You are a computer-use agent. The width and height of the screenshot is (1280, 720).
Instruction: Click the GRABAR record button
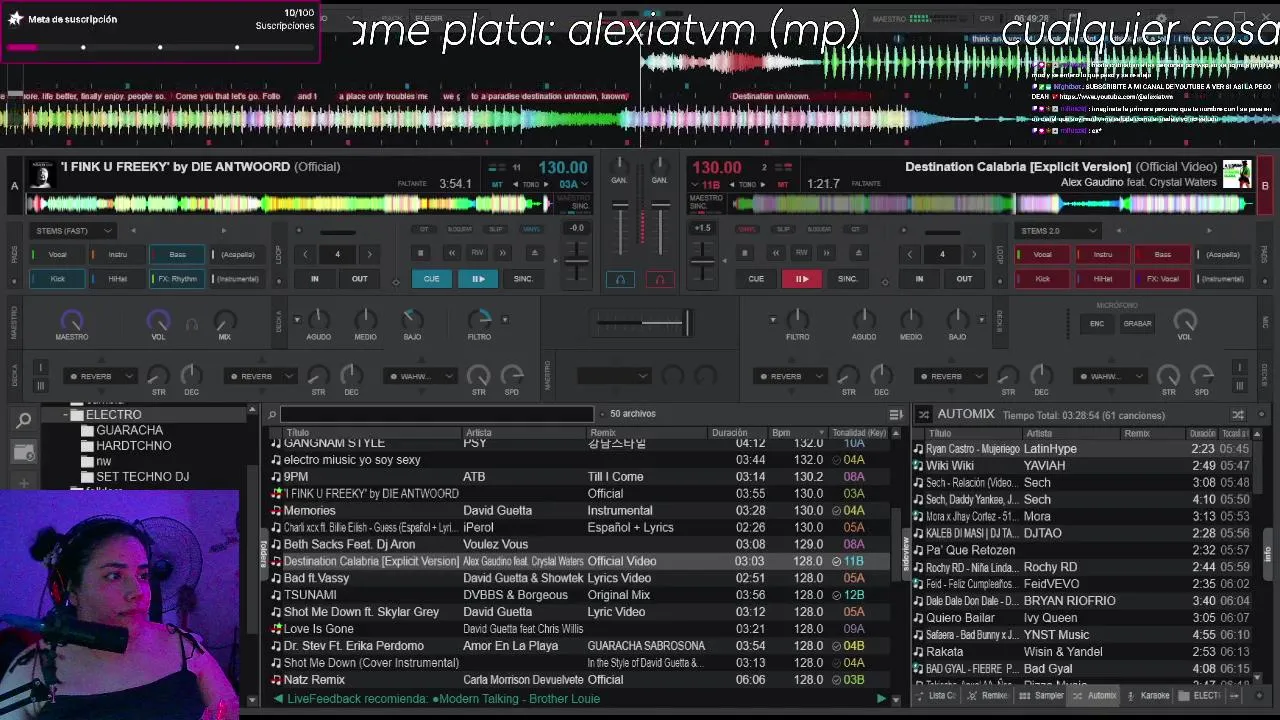(x=1137, y=324)
